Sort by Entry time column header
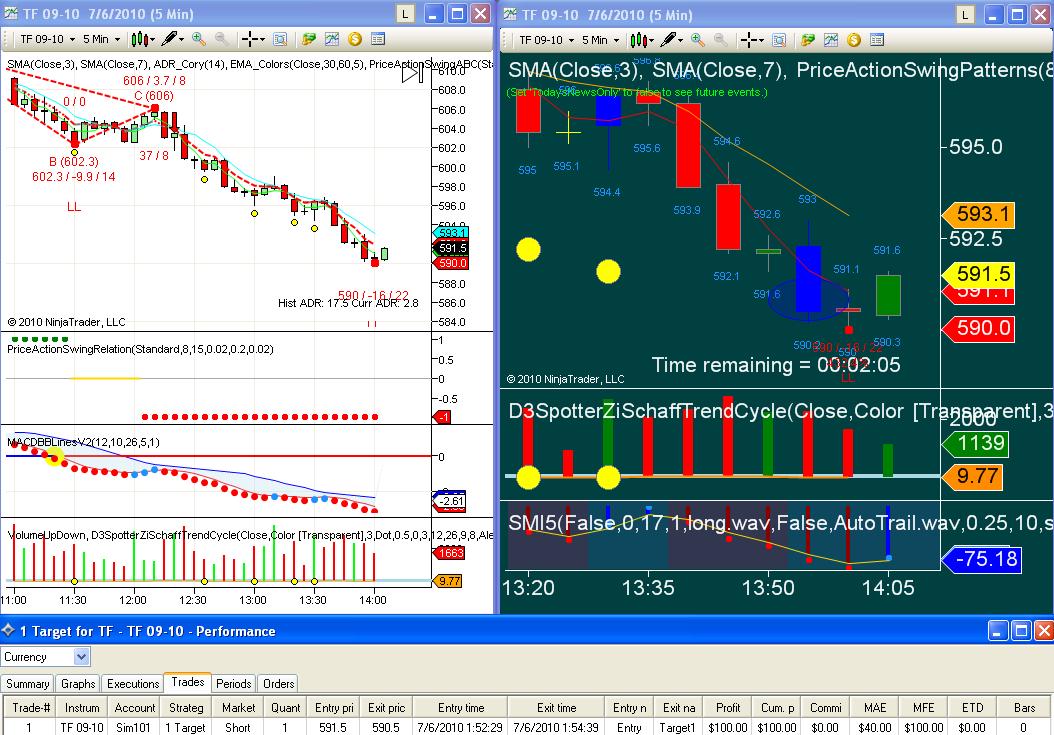 pos(460,707)
